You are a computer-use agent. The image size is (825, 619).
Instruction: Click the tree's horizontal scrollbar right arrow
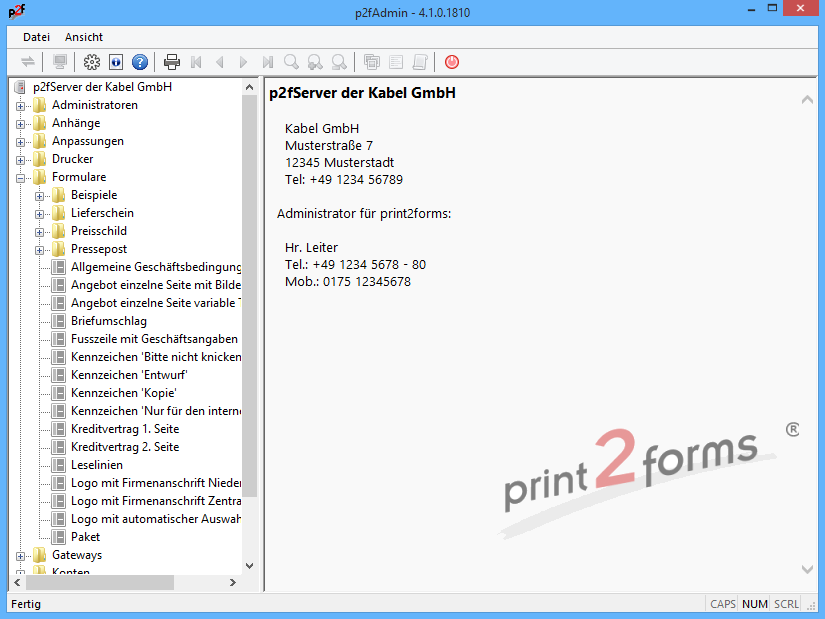pyautogui.click(x=232, y=582)
